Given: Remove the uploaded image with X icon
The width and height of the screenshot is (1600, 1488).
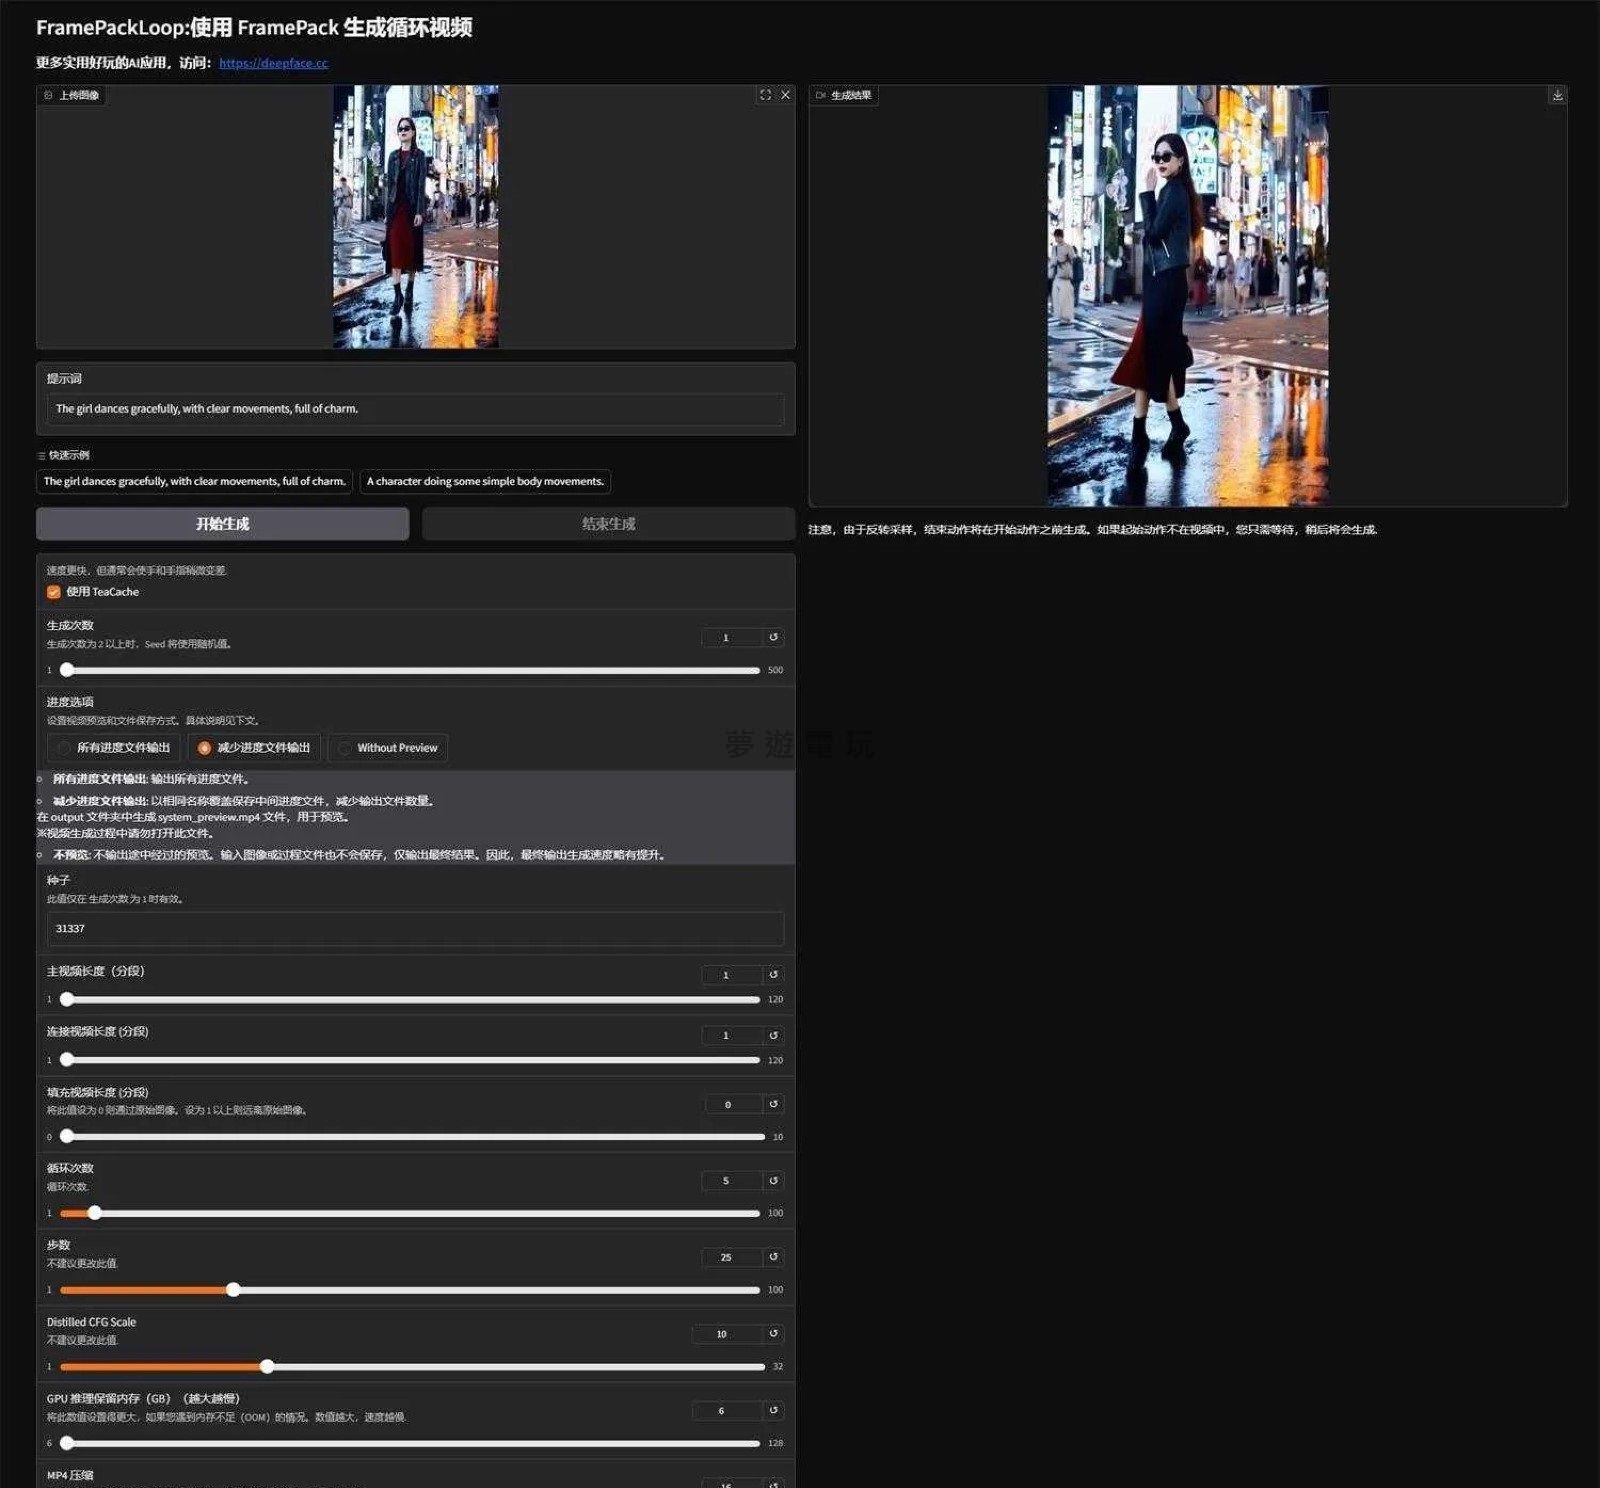Looking at the screenshot, I should pos(786,95).
